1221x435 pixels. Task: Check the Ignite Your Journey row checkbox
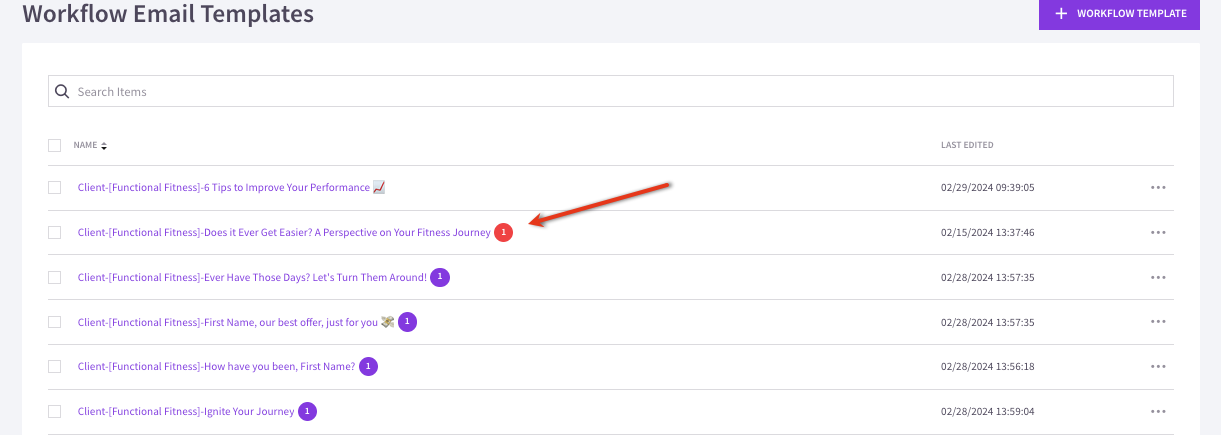coord(55,411)
